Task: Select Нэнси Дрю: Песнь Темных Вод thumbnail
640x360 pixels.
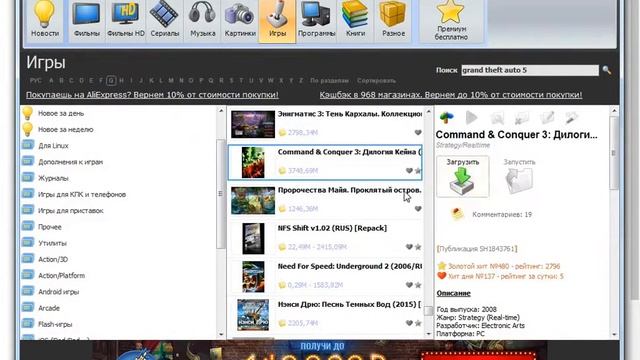Action: pos(253,315)
